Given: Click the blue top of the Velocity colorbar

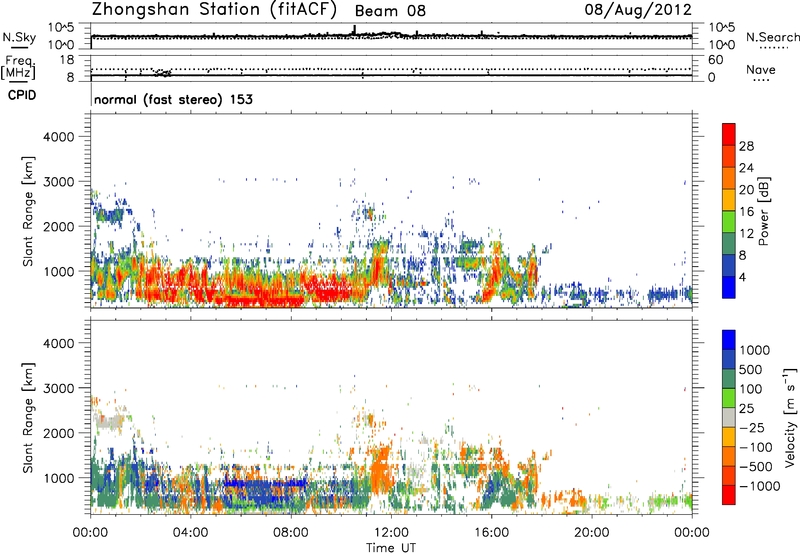Looking at the screenshot, I should 729,340.
